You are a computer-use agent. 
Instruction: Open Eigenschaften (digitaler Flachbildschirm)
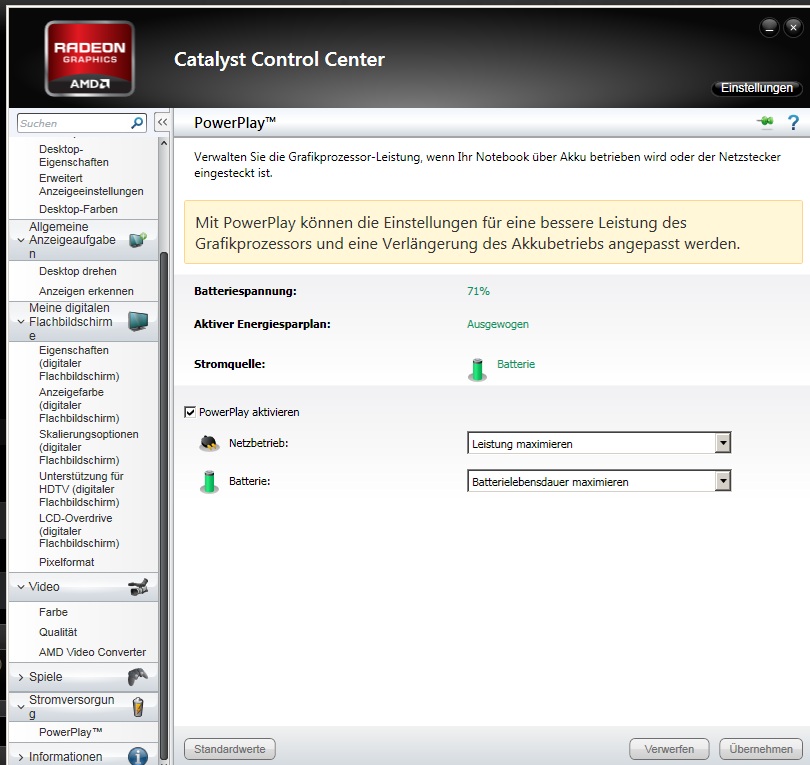click(x=79, y=363)
